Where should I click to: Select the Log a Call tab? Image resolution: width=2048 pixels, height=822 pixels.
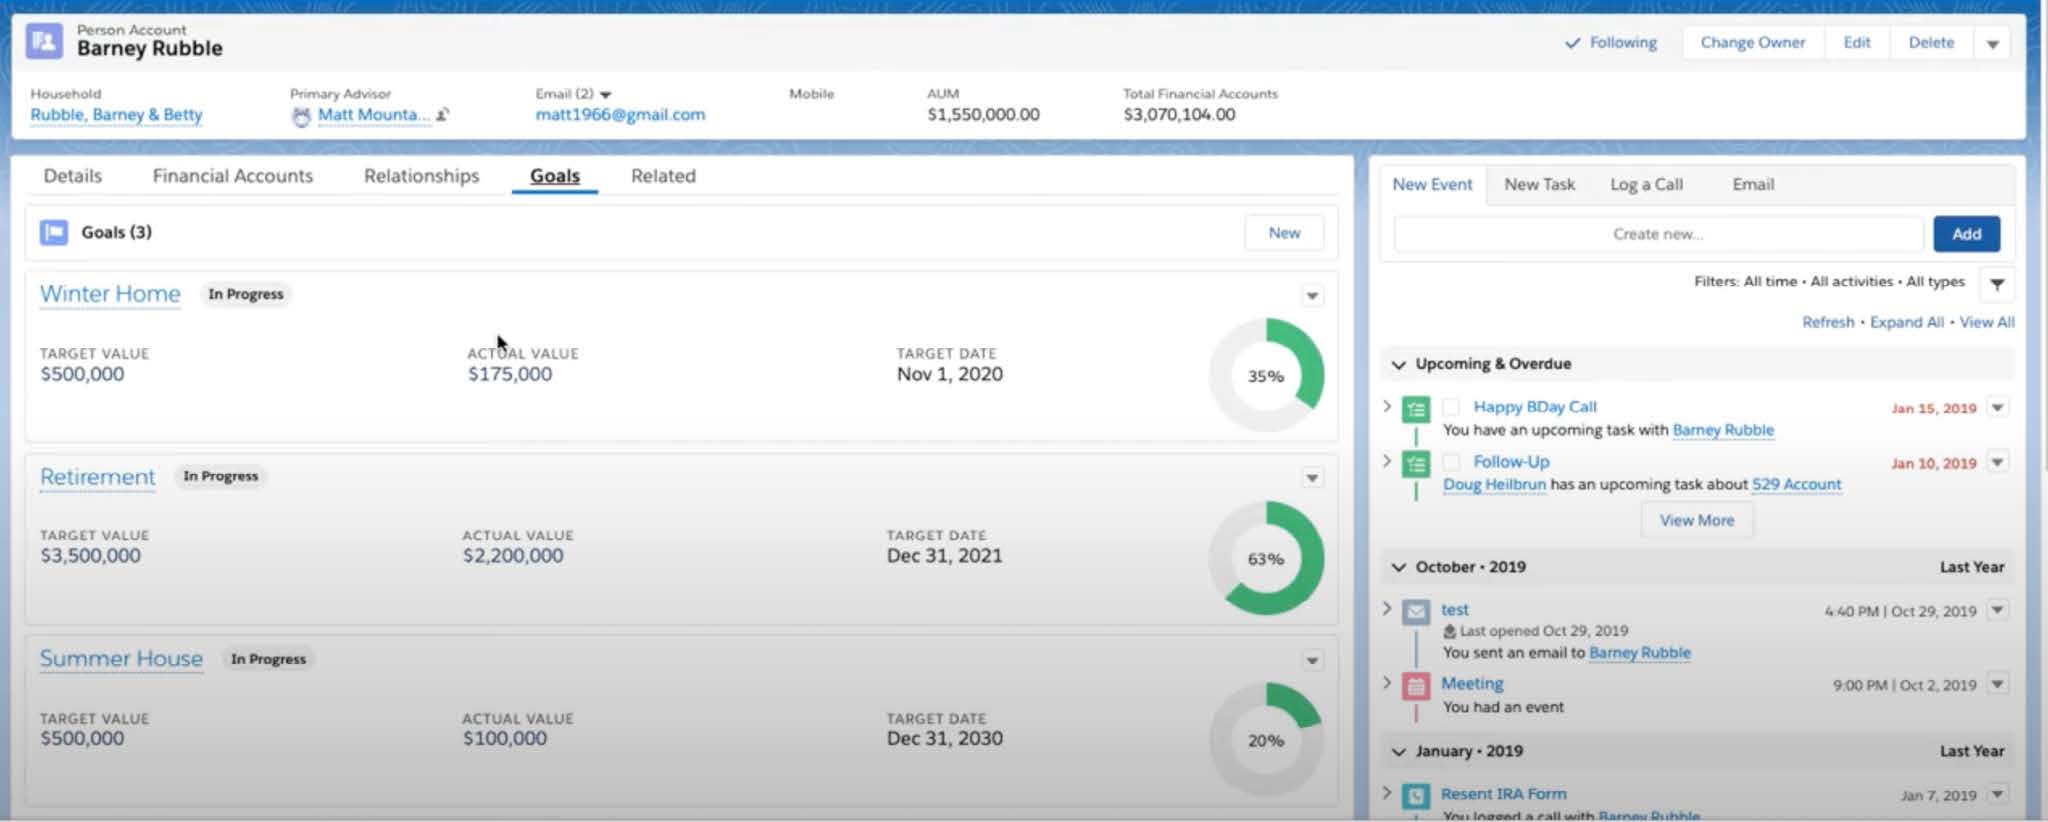pyautogui.click(x=1646, y=185)
